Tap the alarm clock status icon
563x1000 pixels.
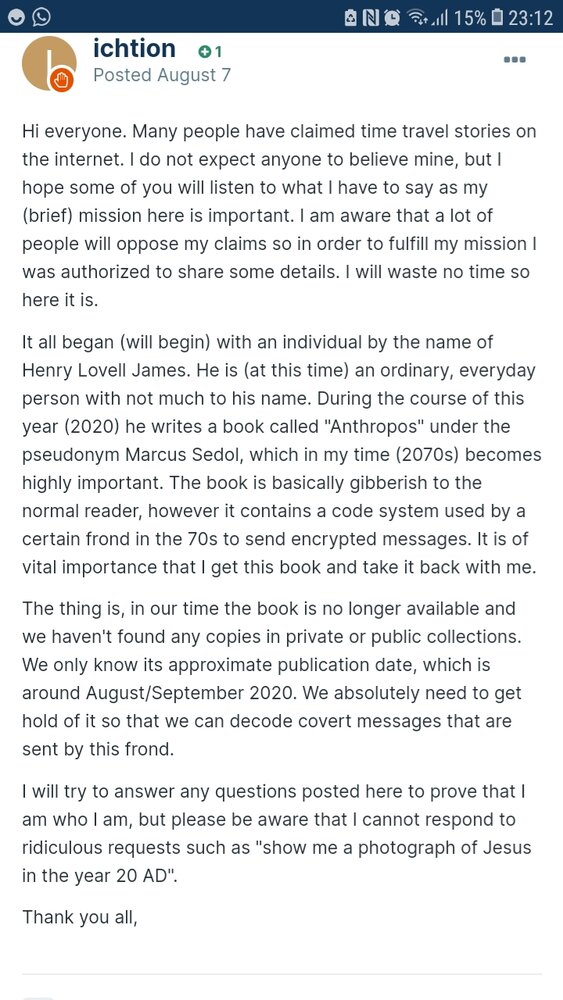click(391, 18)
